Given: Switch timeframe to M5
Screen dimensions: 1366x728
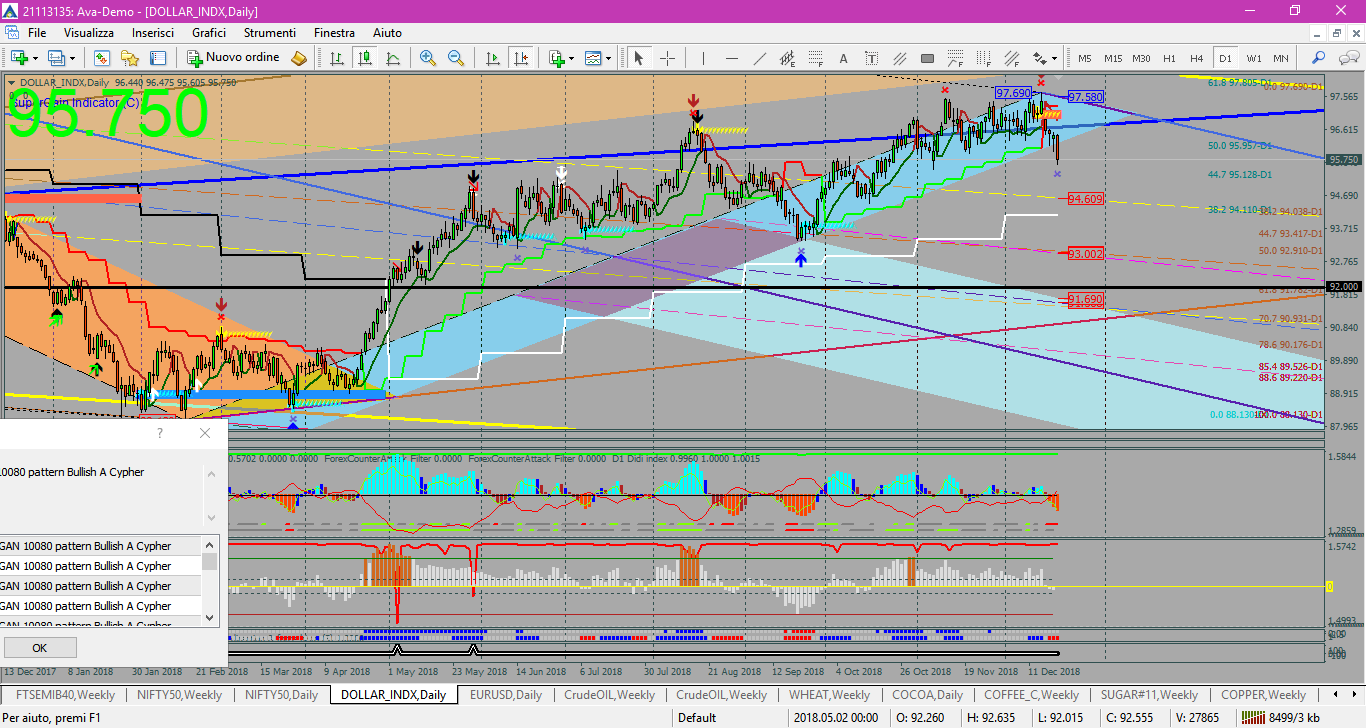Looking at the screenshot, I should tap(1085, 58).
